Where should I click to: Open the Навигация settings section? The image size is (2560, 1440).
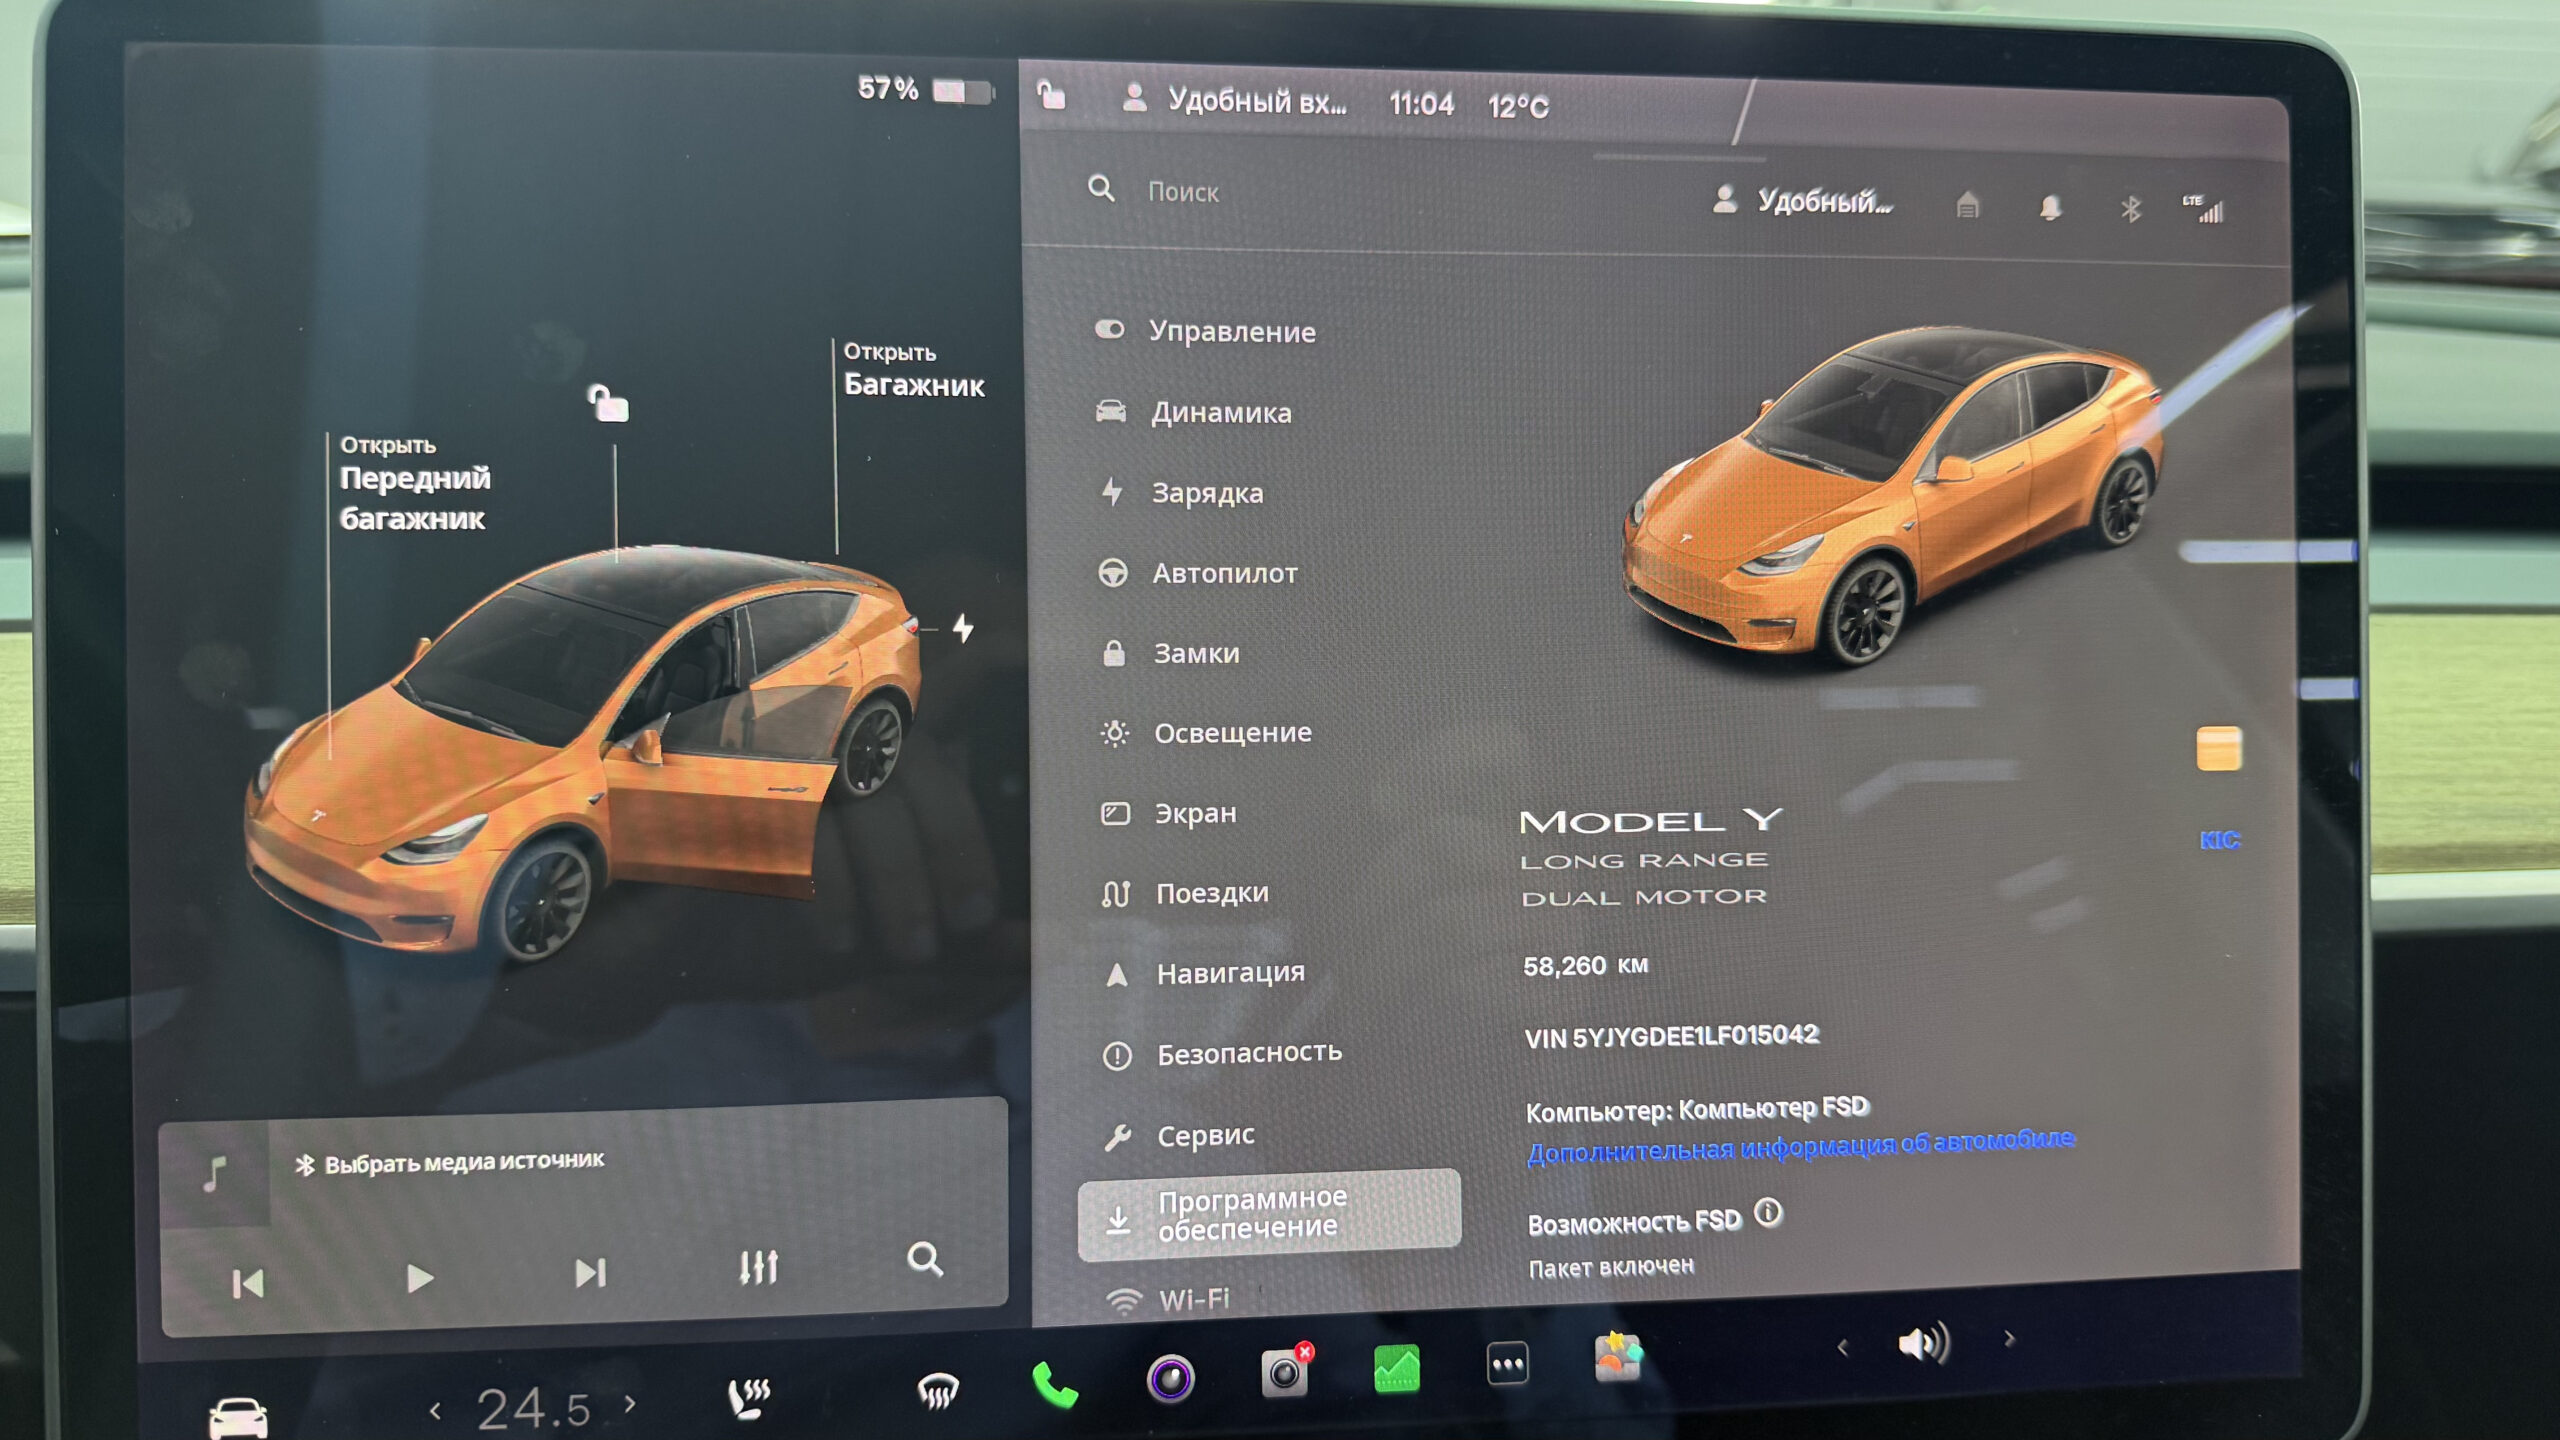point(1204,973)
